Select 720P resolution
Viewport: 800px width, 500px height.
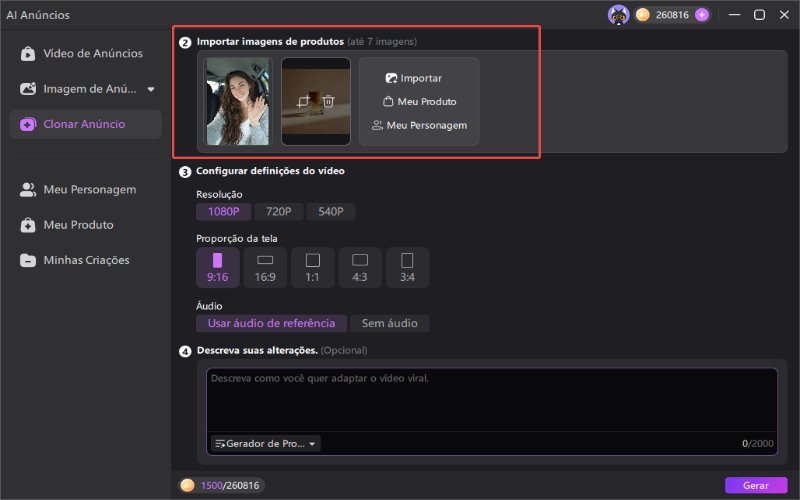279,211
